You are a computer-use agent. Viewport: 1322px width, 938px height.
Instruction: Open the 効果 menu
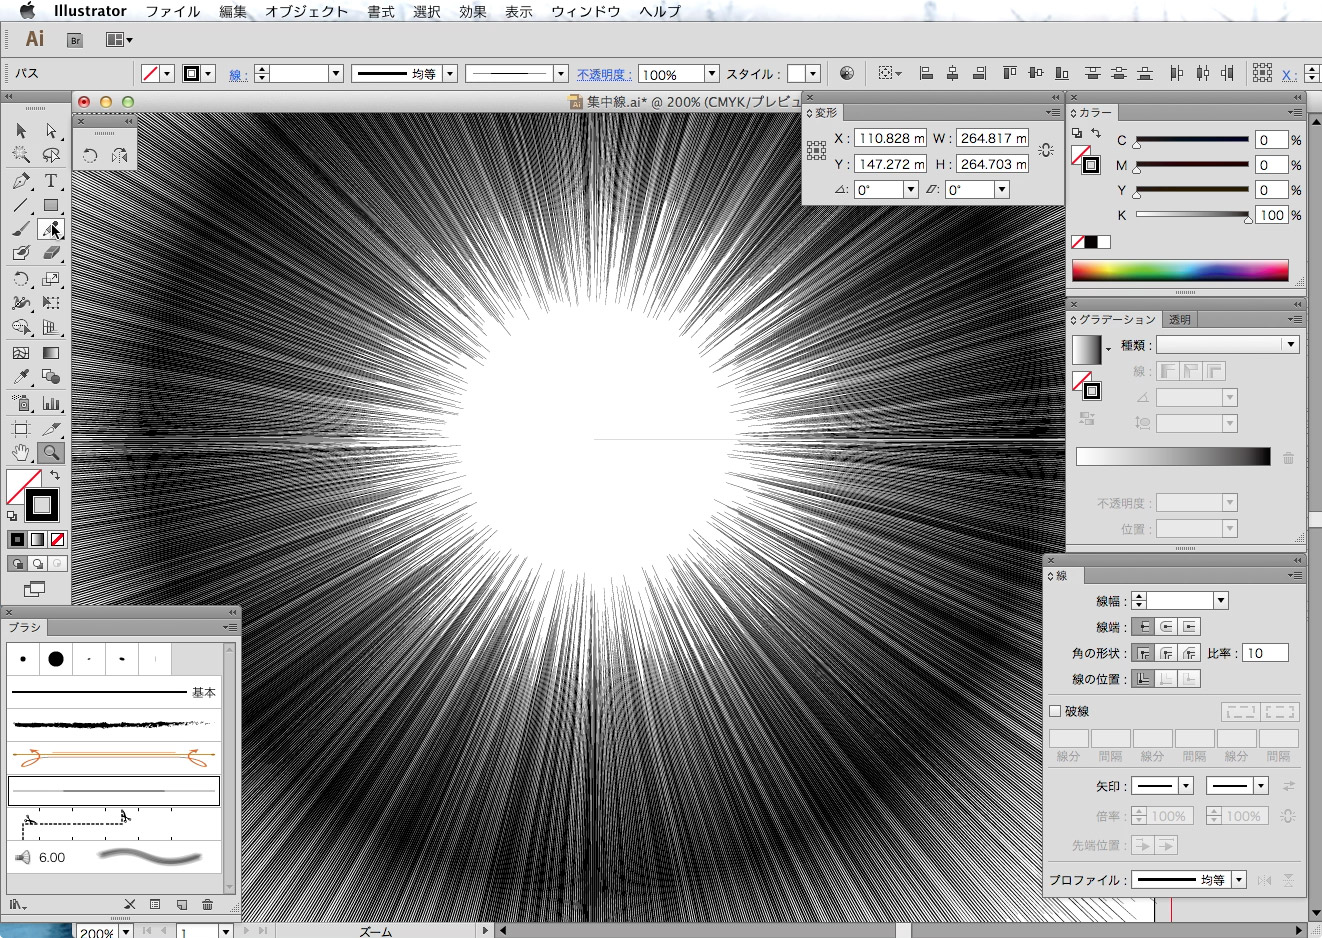(x=472, y=11)
